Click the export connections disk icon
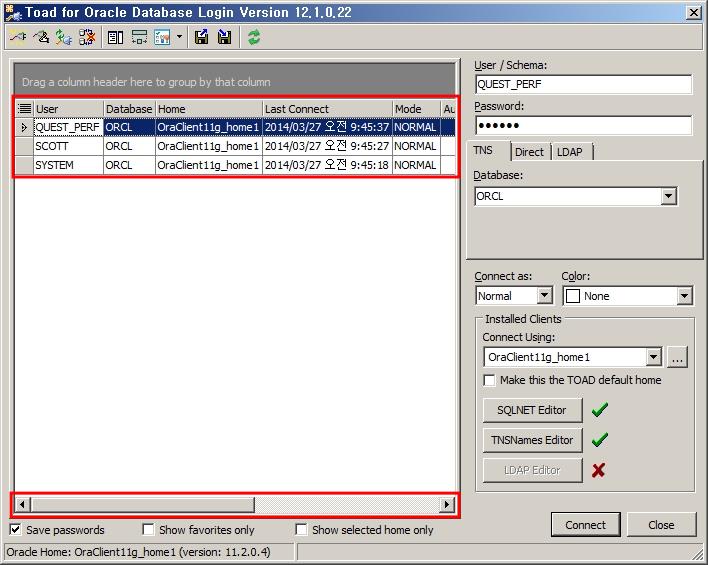 [x=202, y=37]
